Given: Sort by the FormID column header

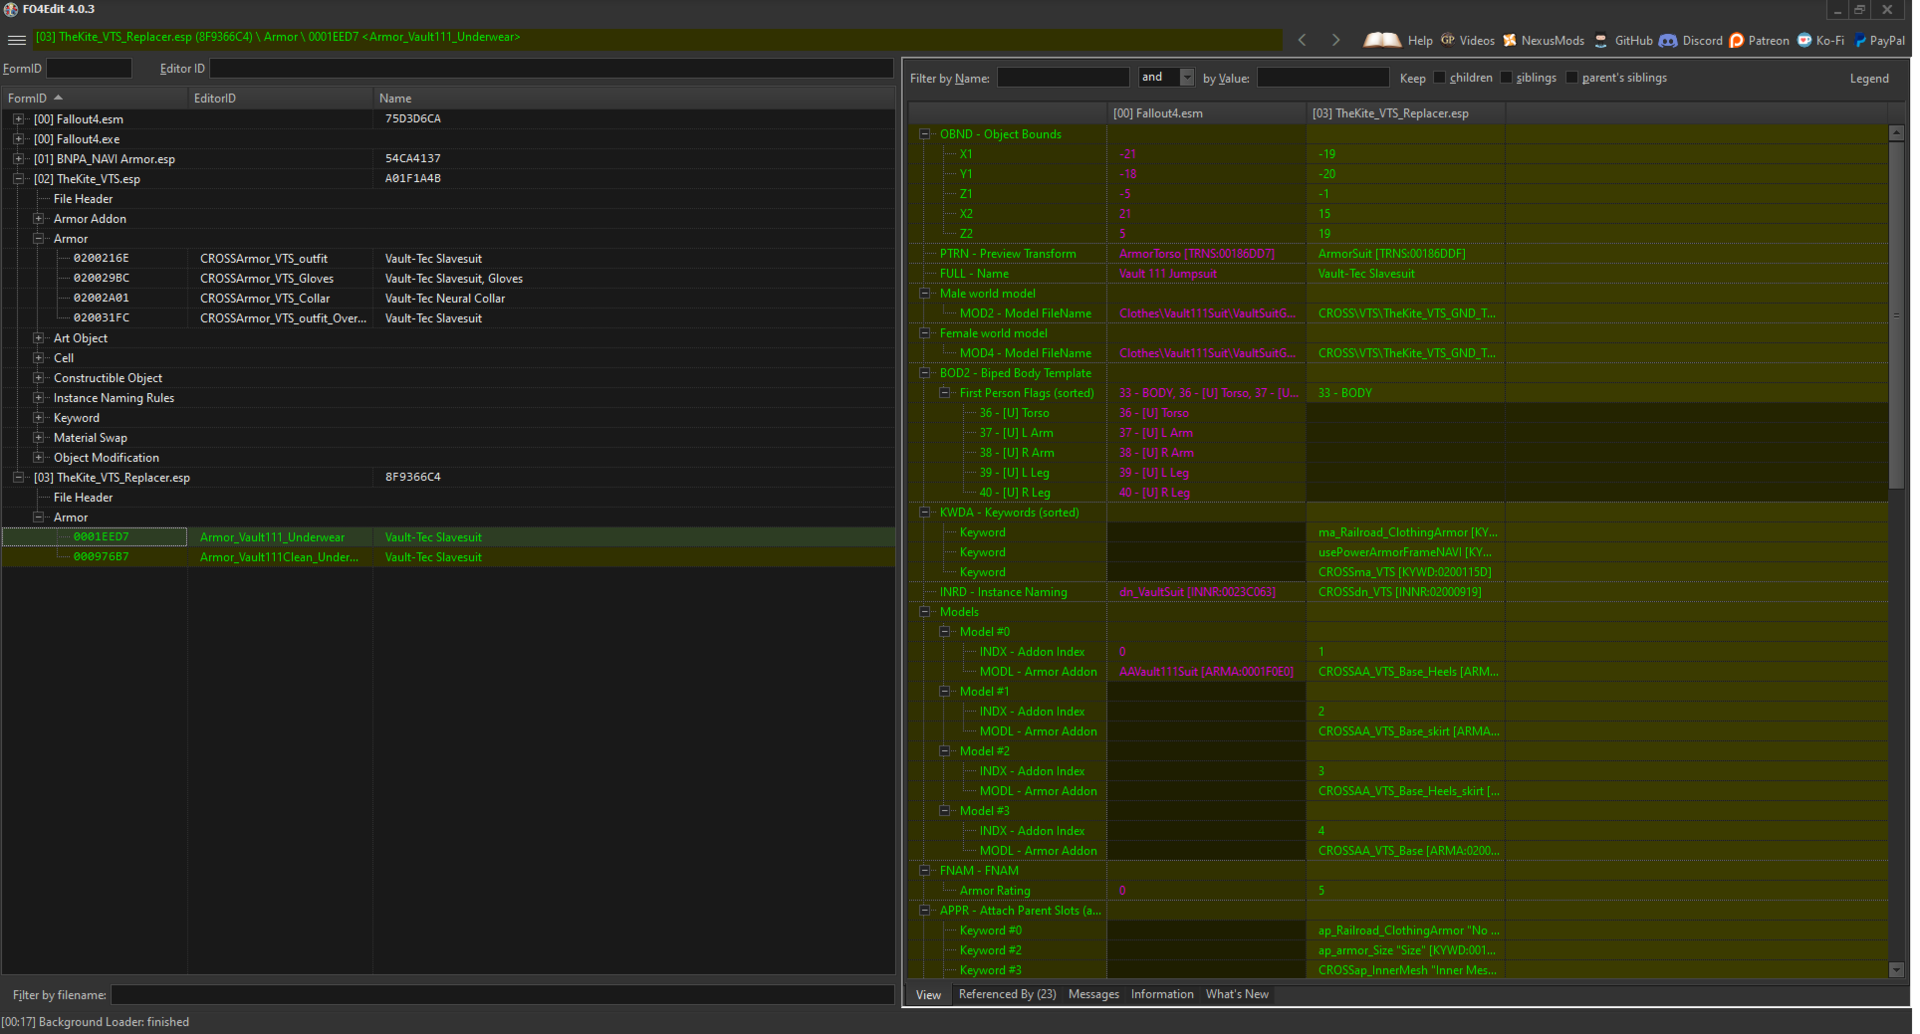Looking at the screenshot, I should (94, 98).
